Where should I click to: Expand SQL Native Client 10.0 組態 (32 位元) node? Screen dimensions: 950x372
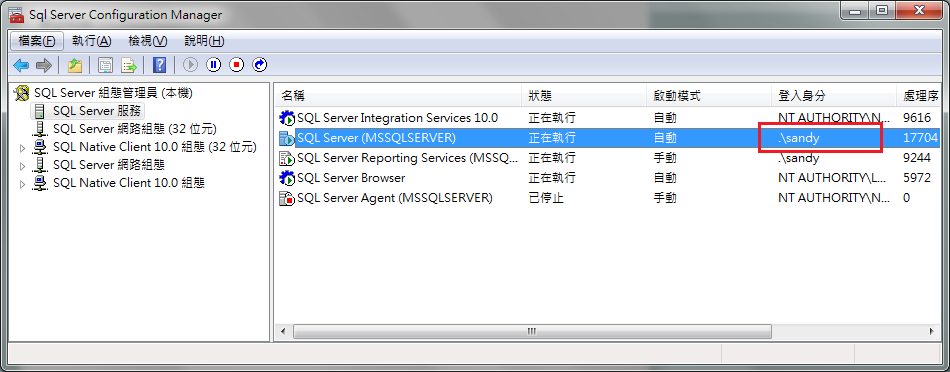pyautogui.click(x=23, y=148)
